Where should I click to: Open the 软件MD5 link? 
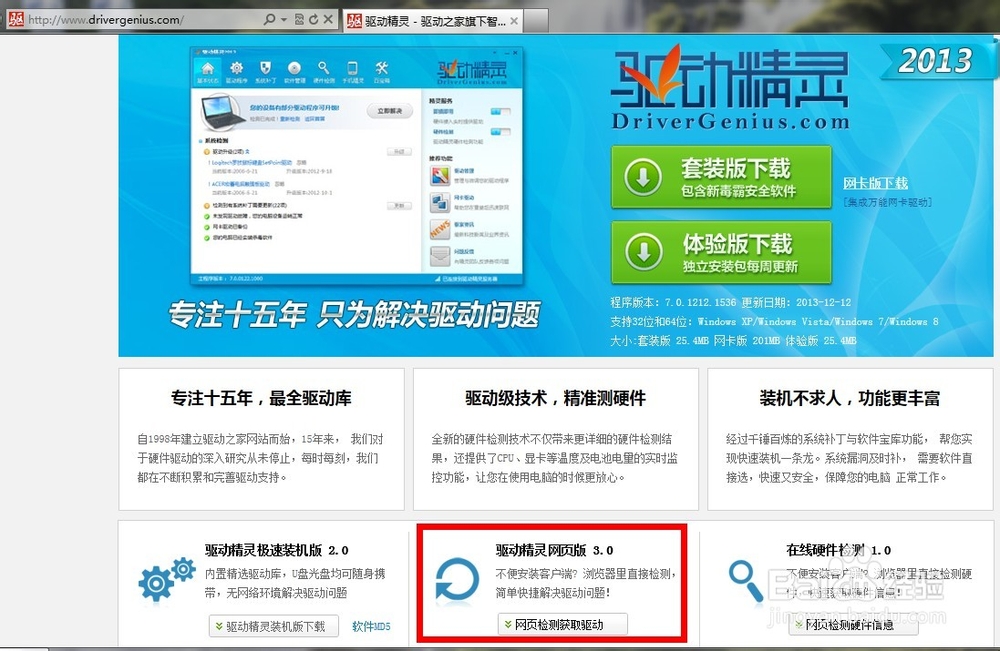point(371,627)
